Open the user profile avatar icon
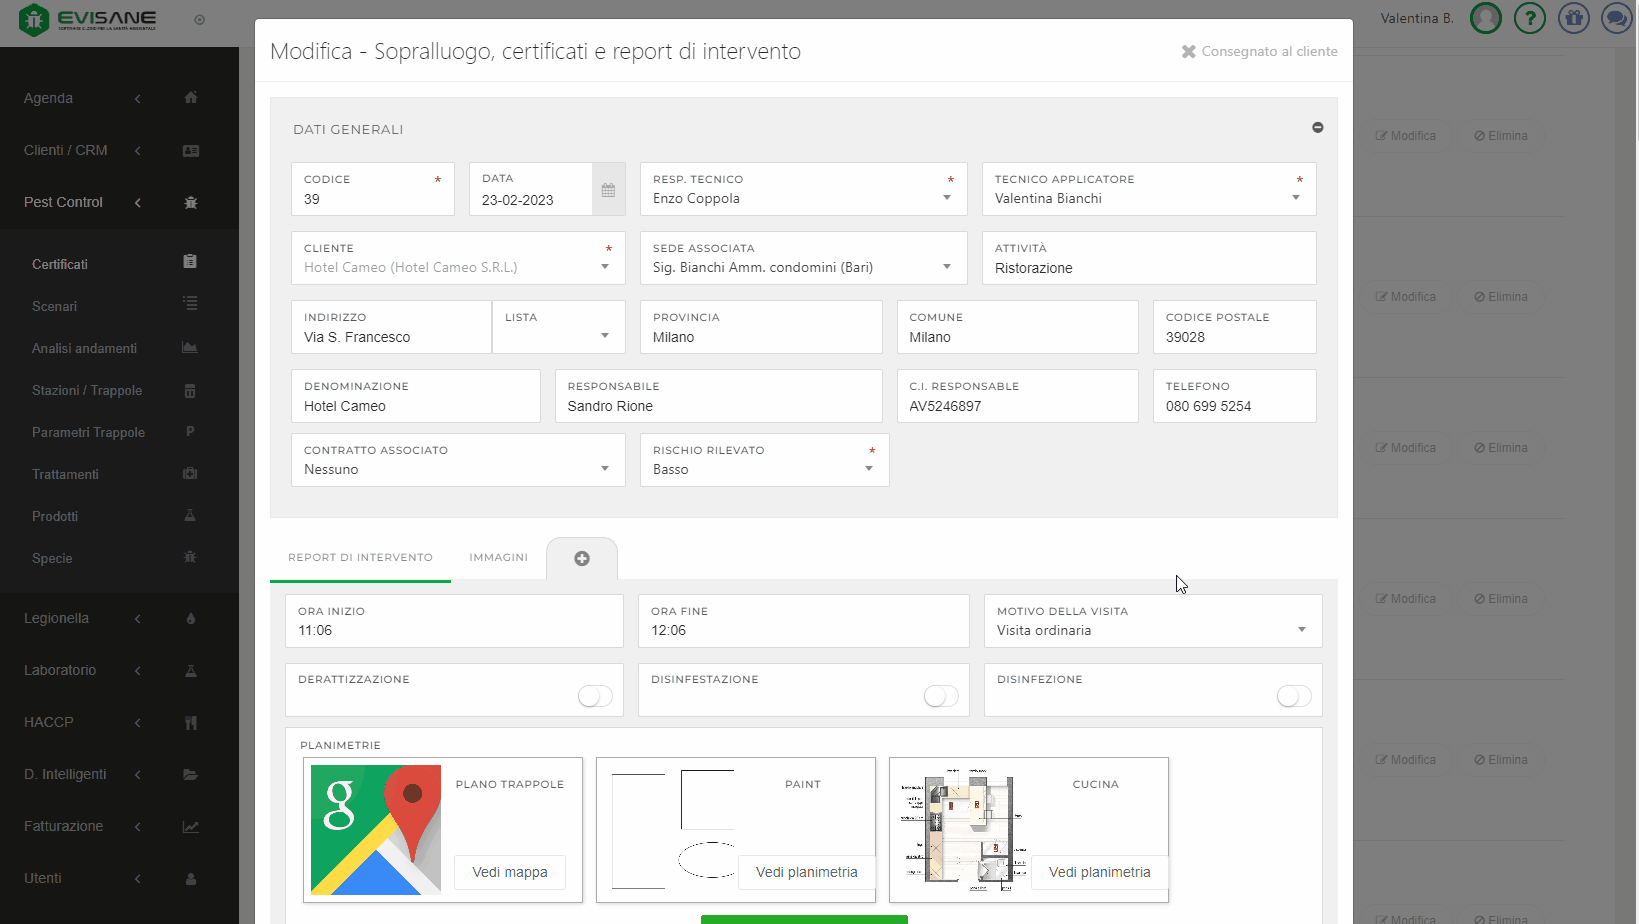The image size is (1639, 924). pyautogui.click(x=1486, y=18)
